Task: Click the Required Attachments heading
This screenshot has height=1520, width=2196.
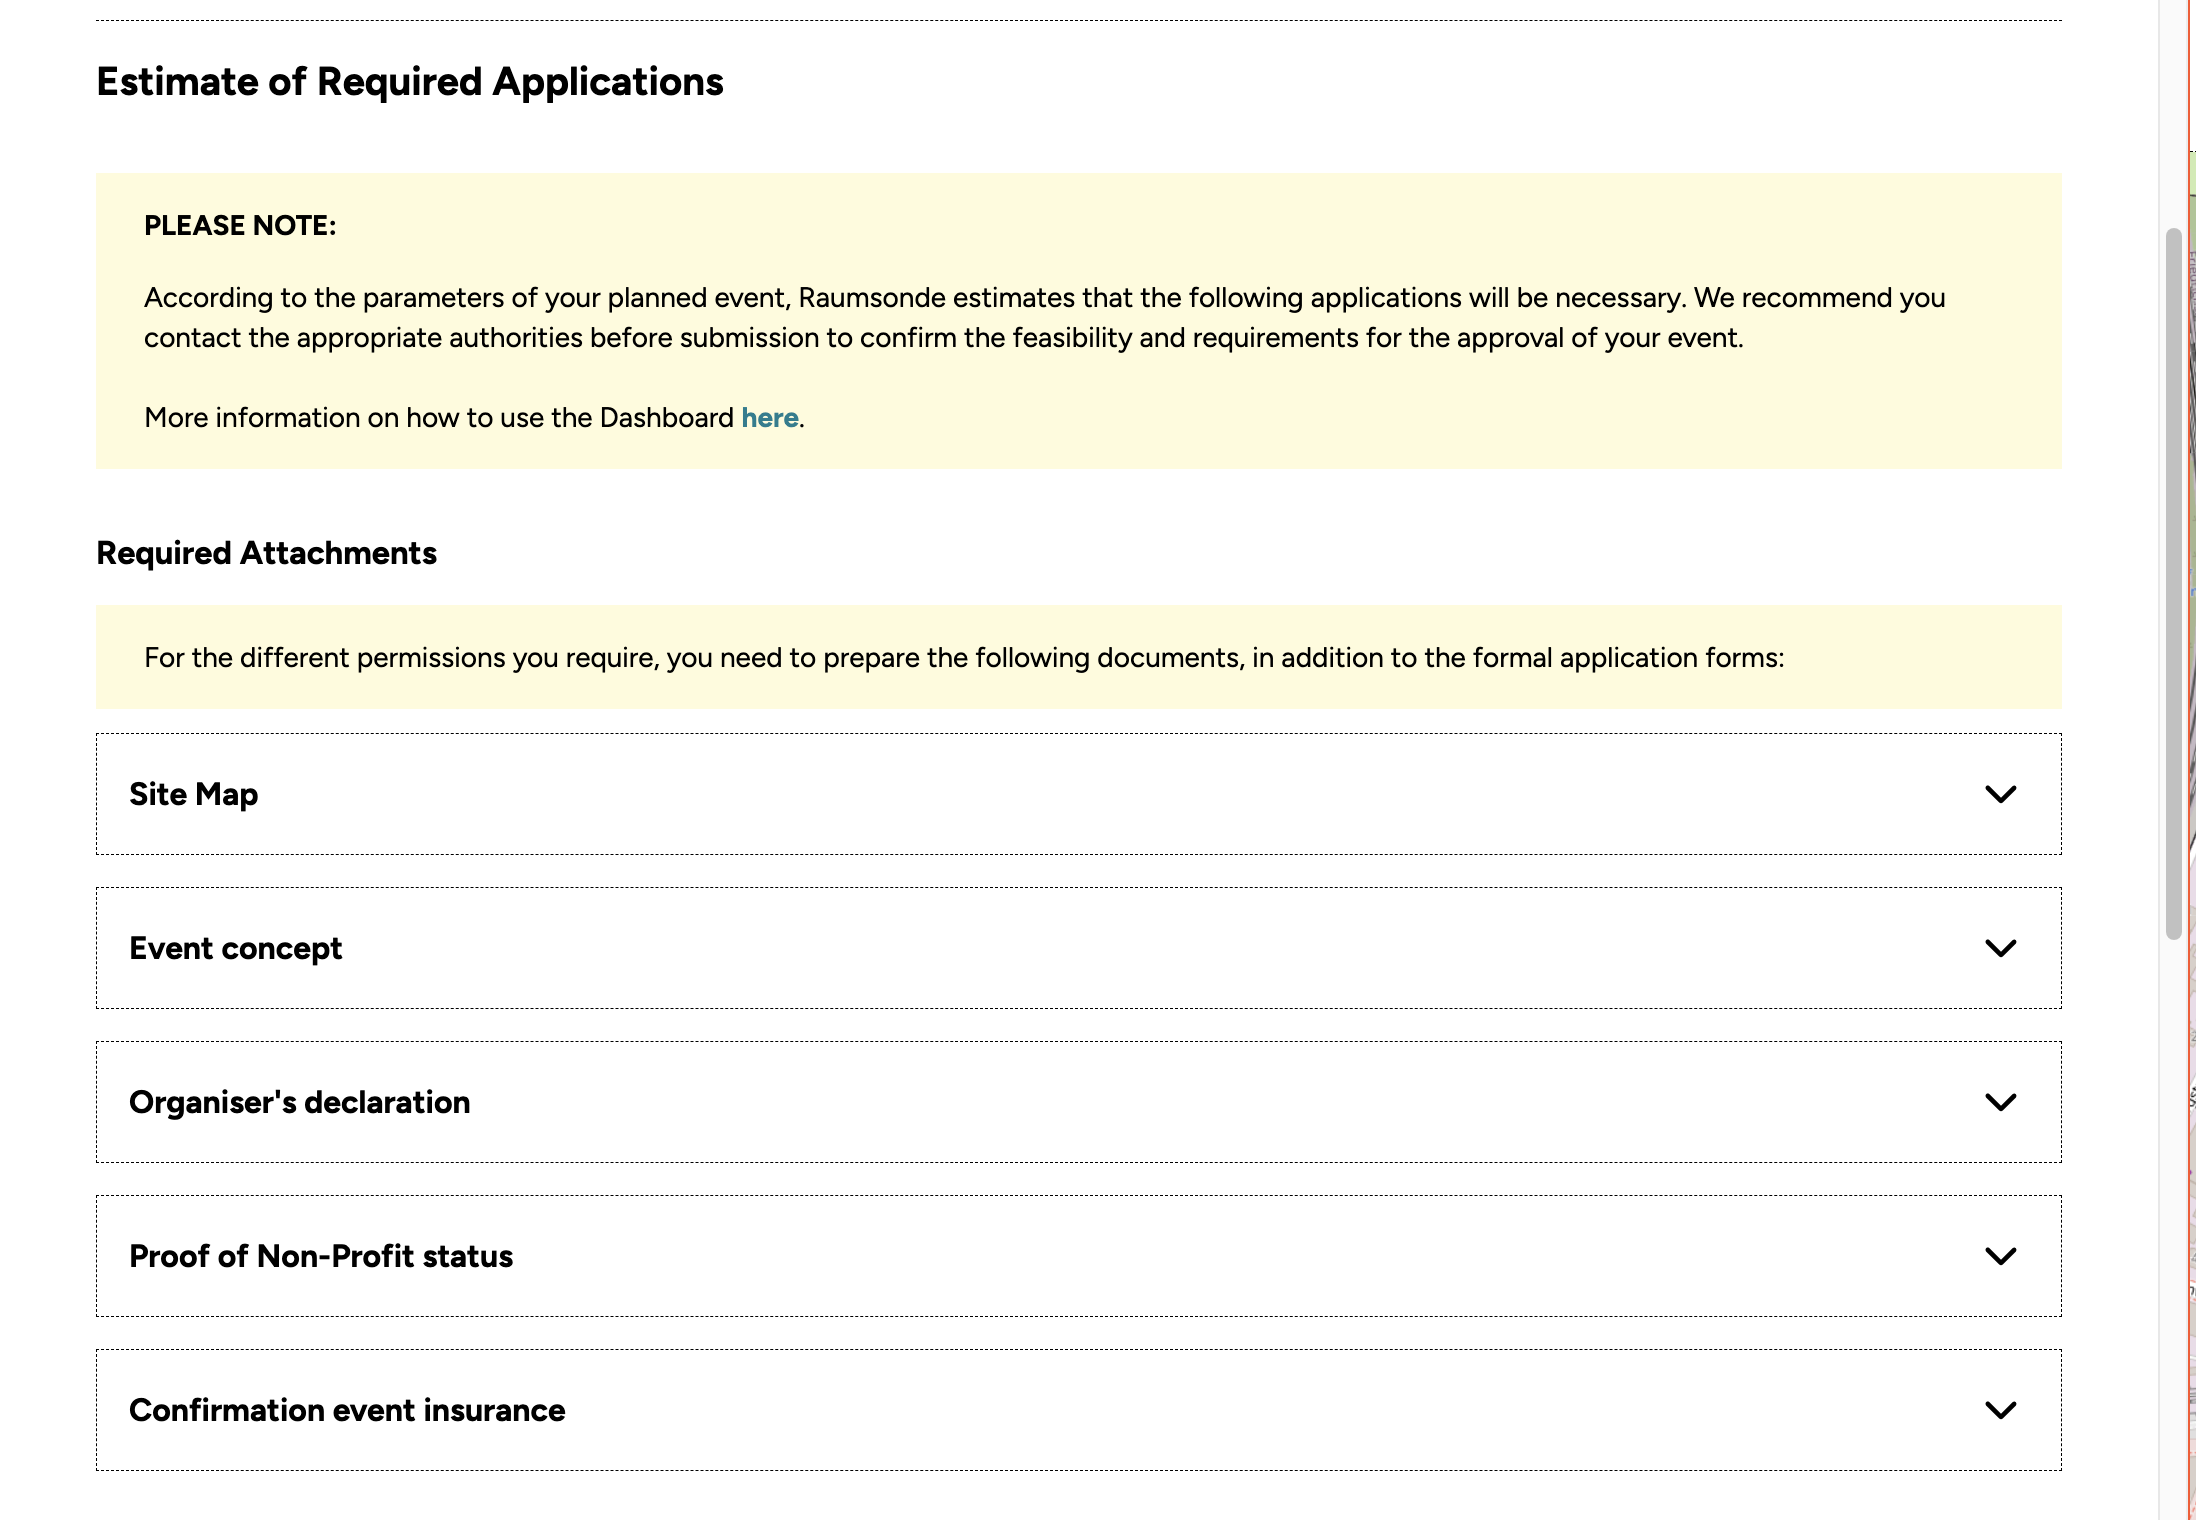Action: click(x=266, y=553)
